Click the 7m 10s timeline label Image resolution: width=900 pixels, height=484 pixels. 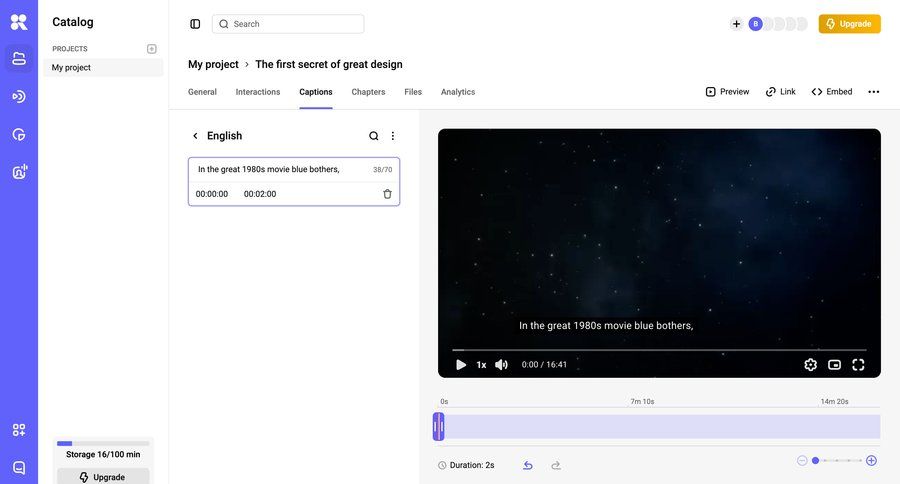coord(642,401)
